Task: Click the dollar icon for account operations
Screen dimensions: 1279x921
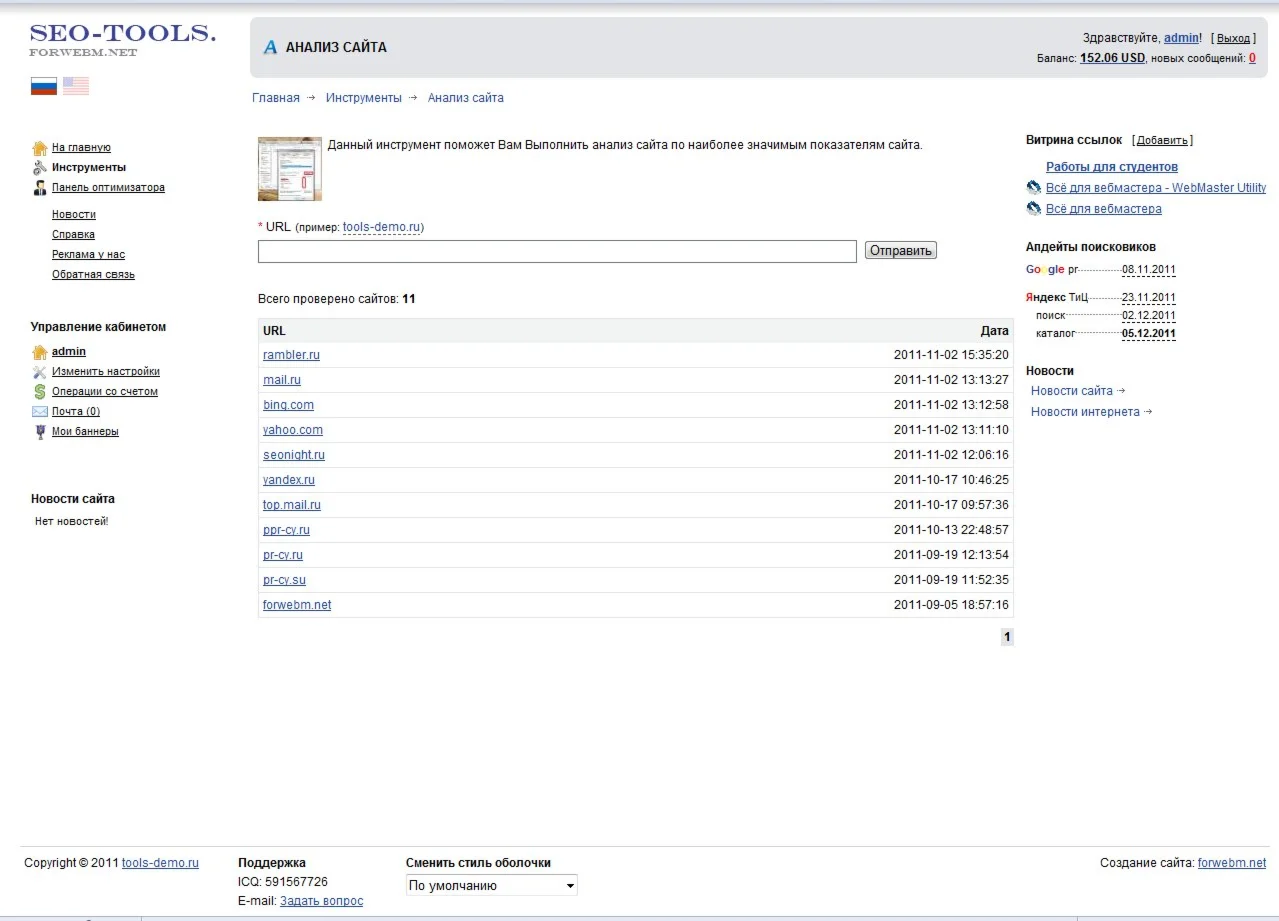Action: pyautogui.click(x=40, y=392)
